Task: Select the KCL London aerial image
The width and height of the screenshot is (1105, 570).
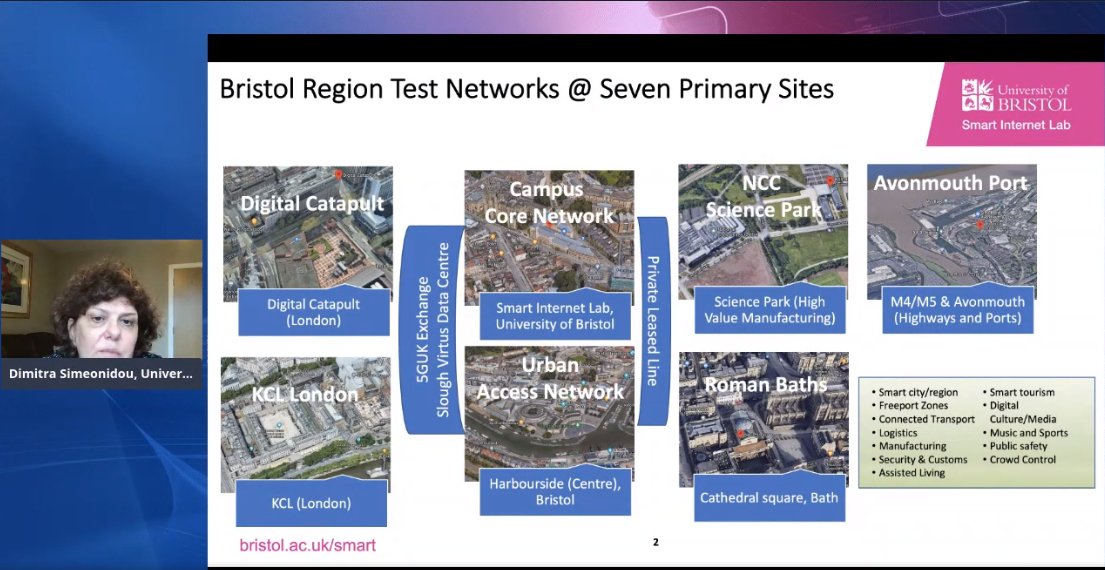Action: [305, 424]
